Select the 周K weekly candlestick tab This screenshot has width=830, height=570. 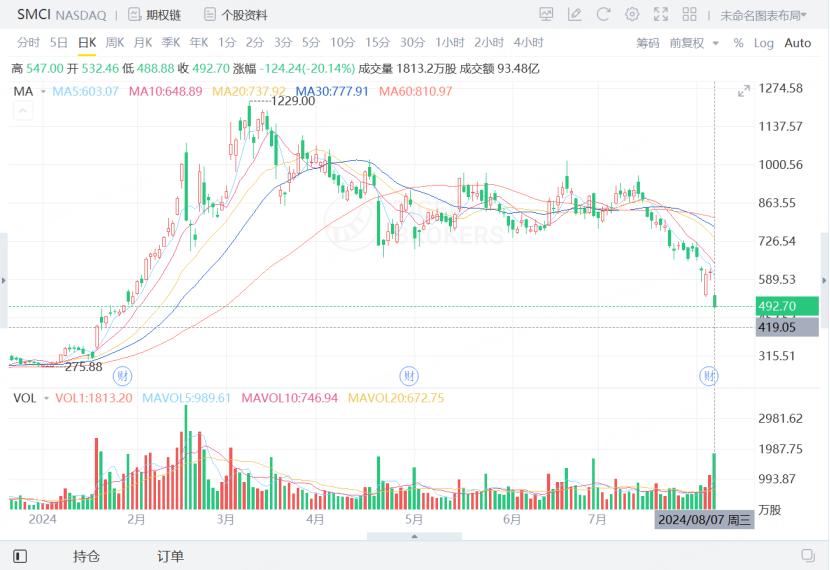pos(114,42)
